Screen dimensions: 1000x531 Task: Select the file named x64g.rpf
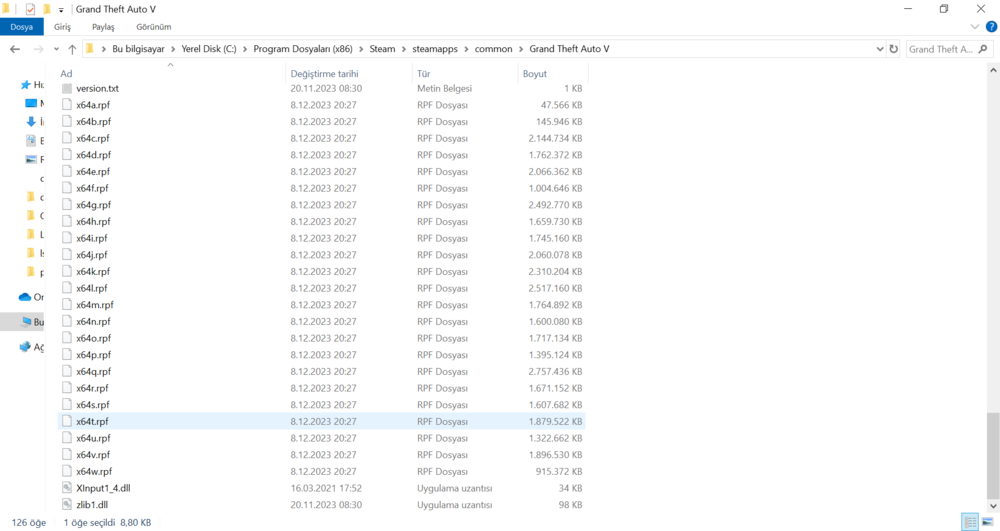(x=93, y=205)
